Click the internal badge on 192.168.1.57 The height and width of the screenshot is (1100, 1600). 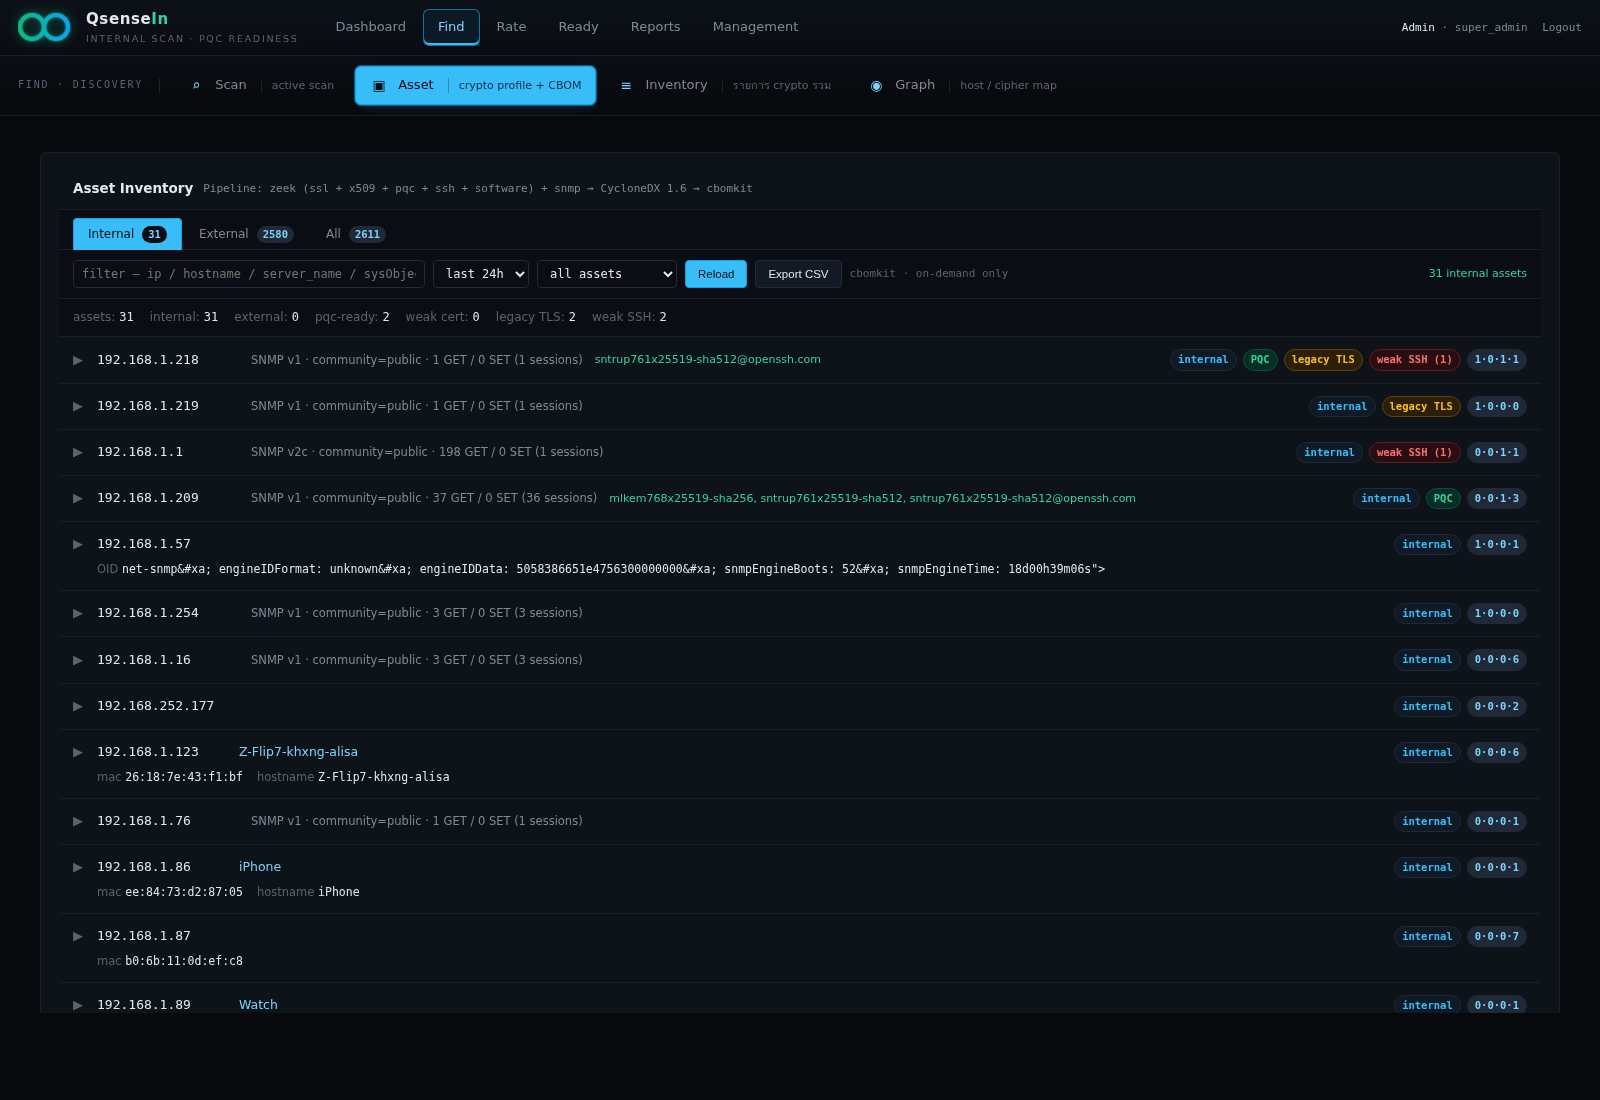pyautogui.click(x=1427, y=544)
